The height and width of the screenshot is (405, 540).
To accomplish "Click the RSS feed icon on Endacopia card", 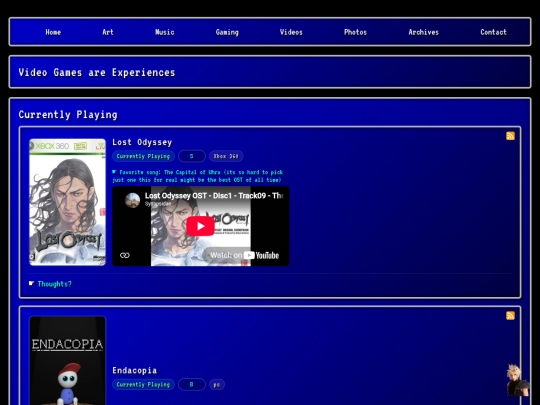I will tap(510, 316).
